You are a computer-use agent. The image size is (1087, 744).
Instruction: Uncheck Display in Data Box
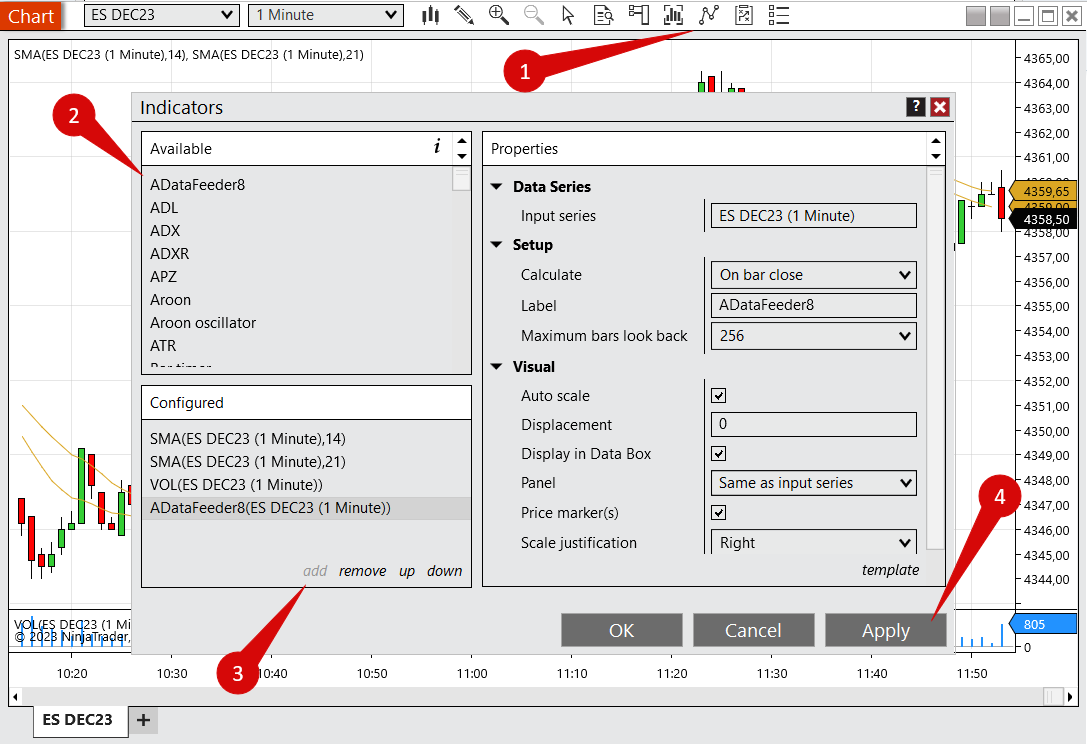coord(718,454)
